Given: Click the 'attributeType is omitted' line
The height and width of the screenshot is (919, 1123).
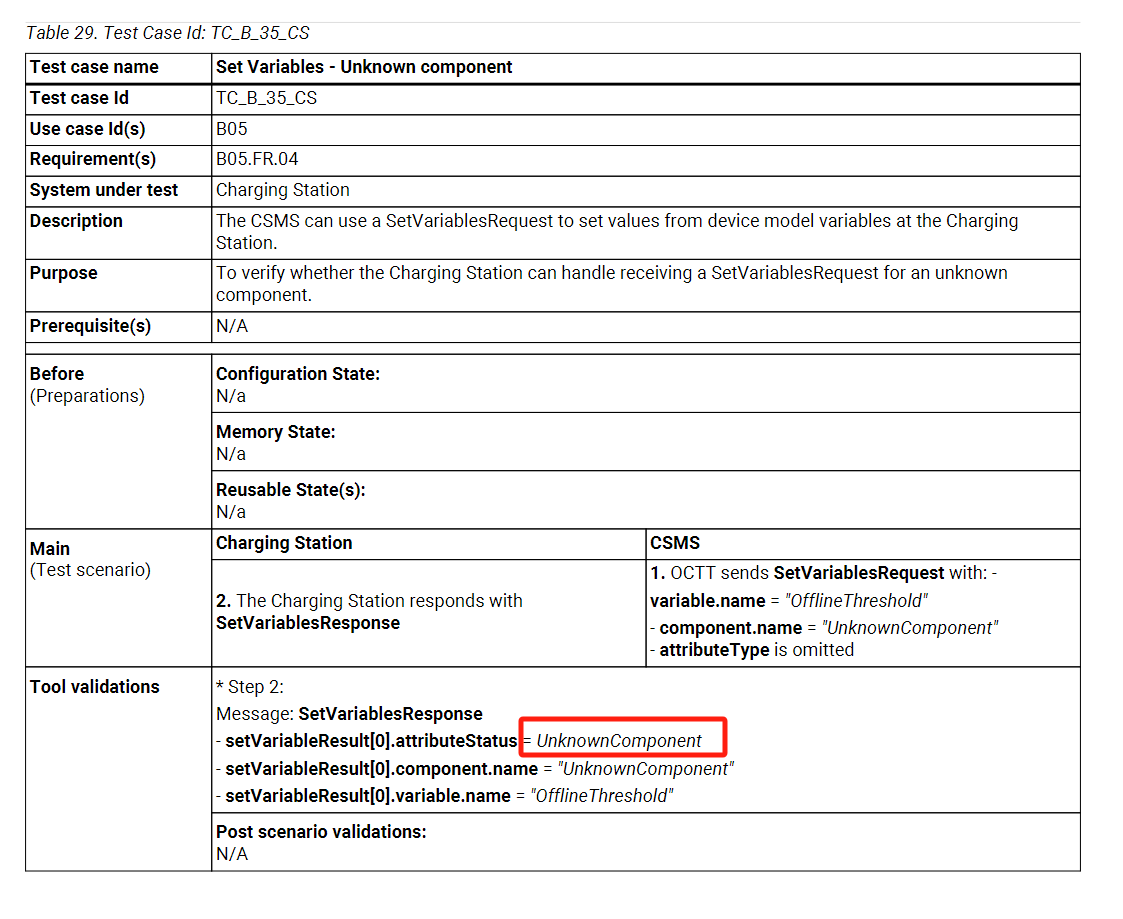Looking at the screenshot, I should click(752, 650).
